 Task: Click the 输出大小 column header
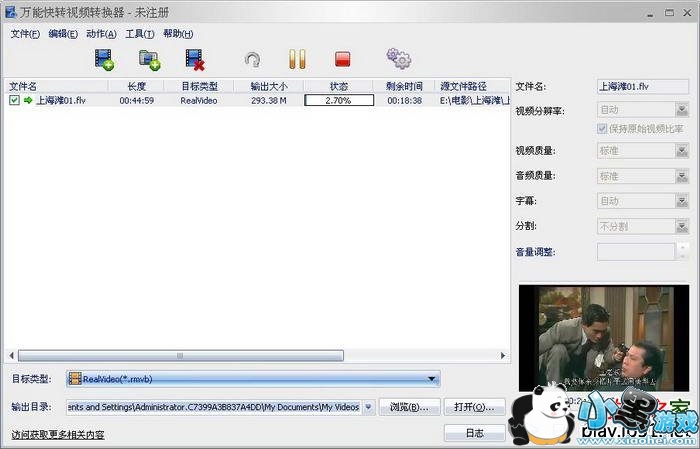click(269, 86)
